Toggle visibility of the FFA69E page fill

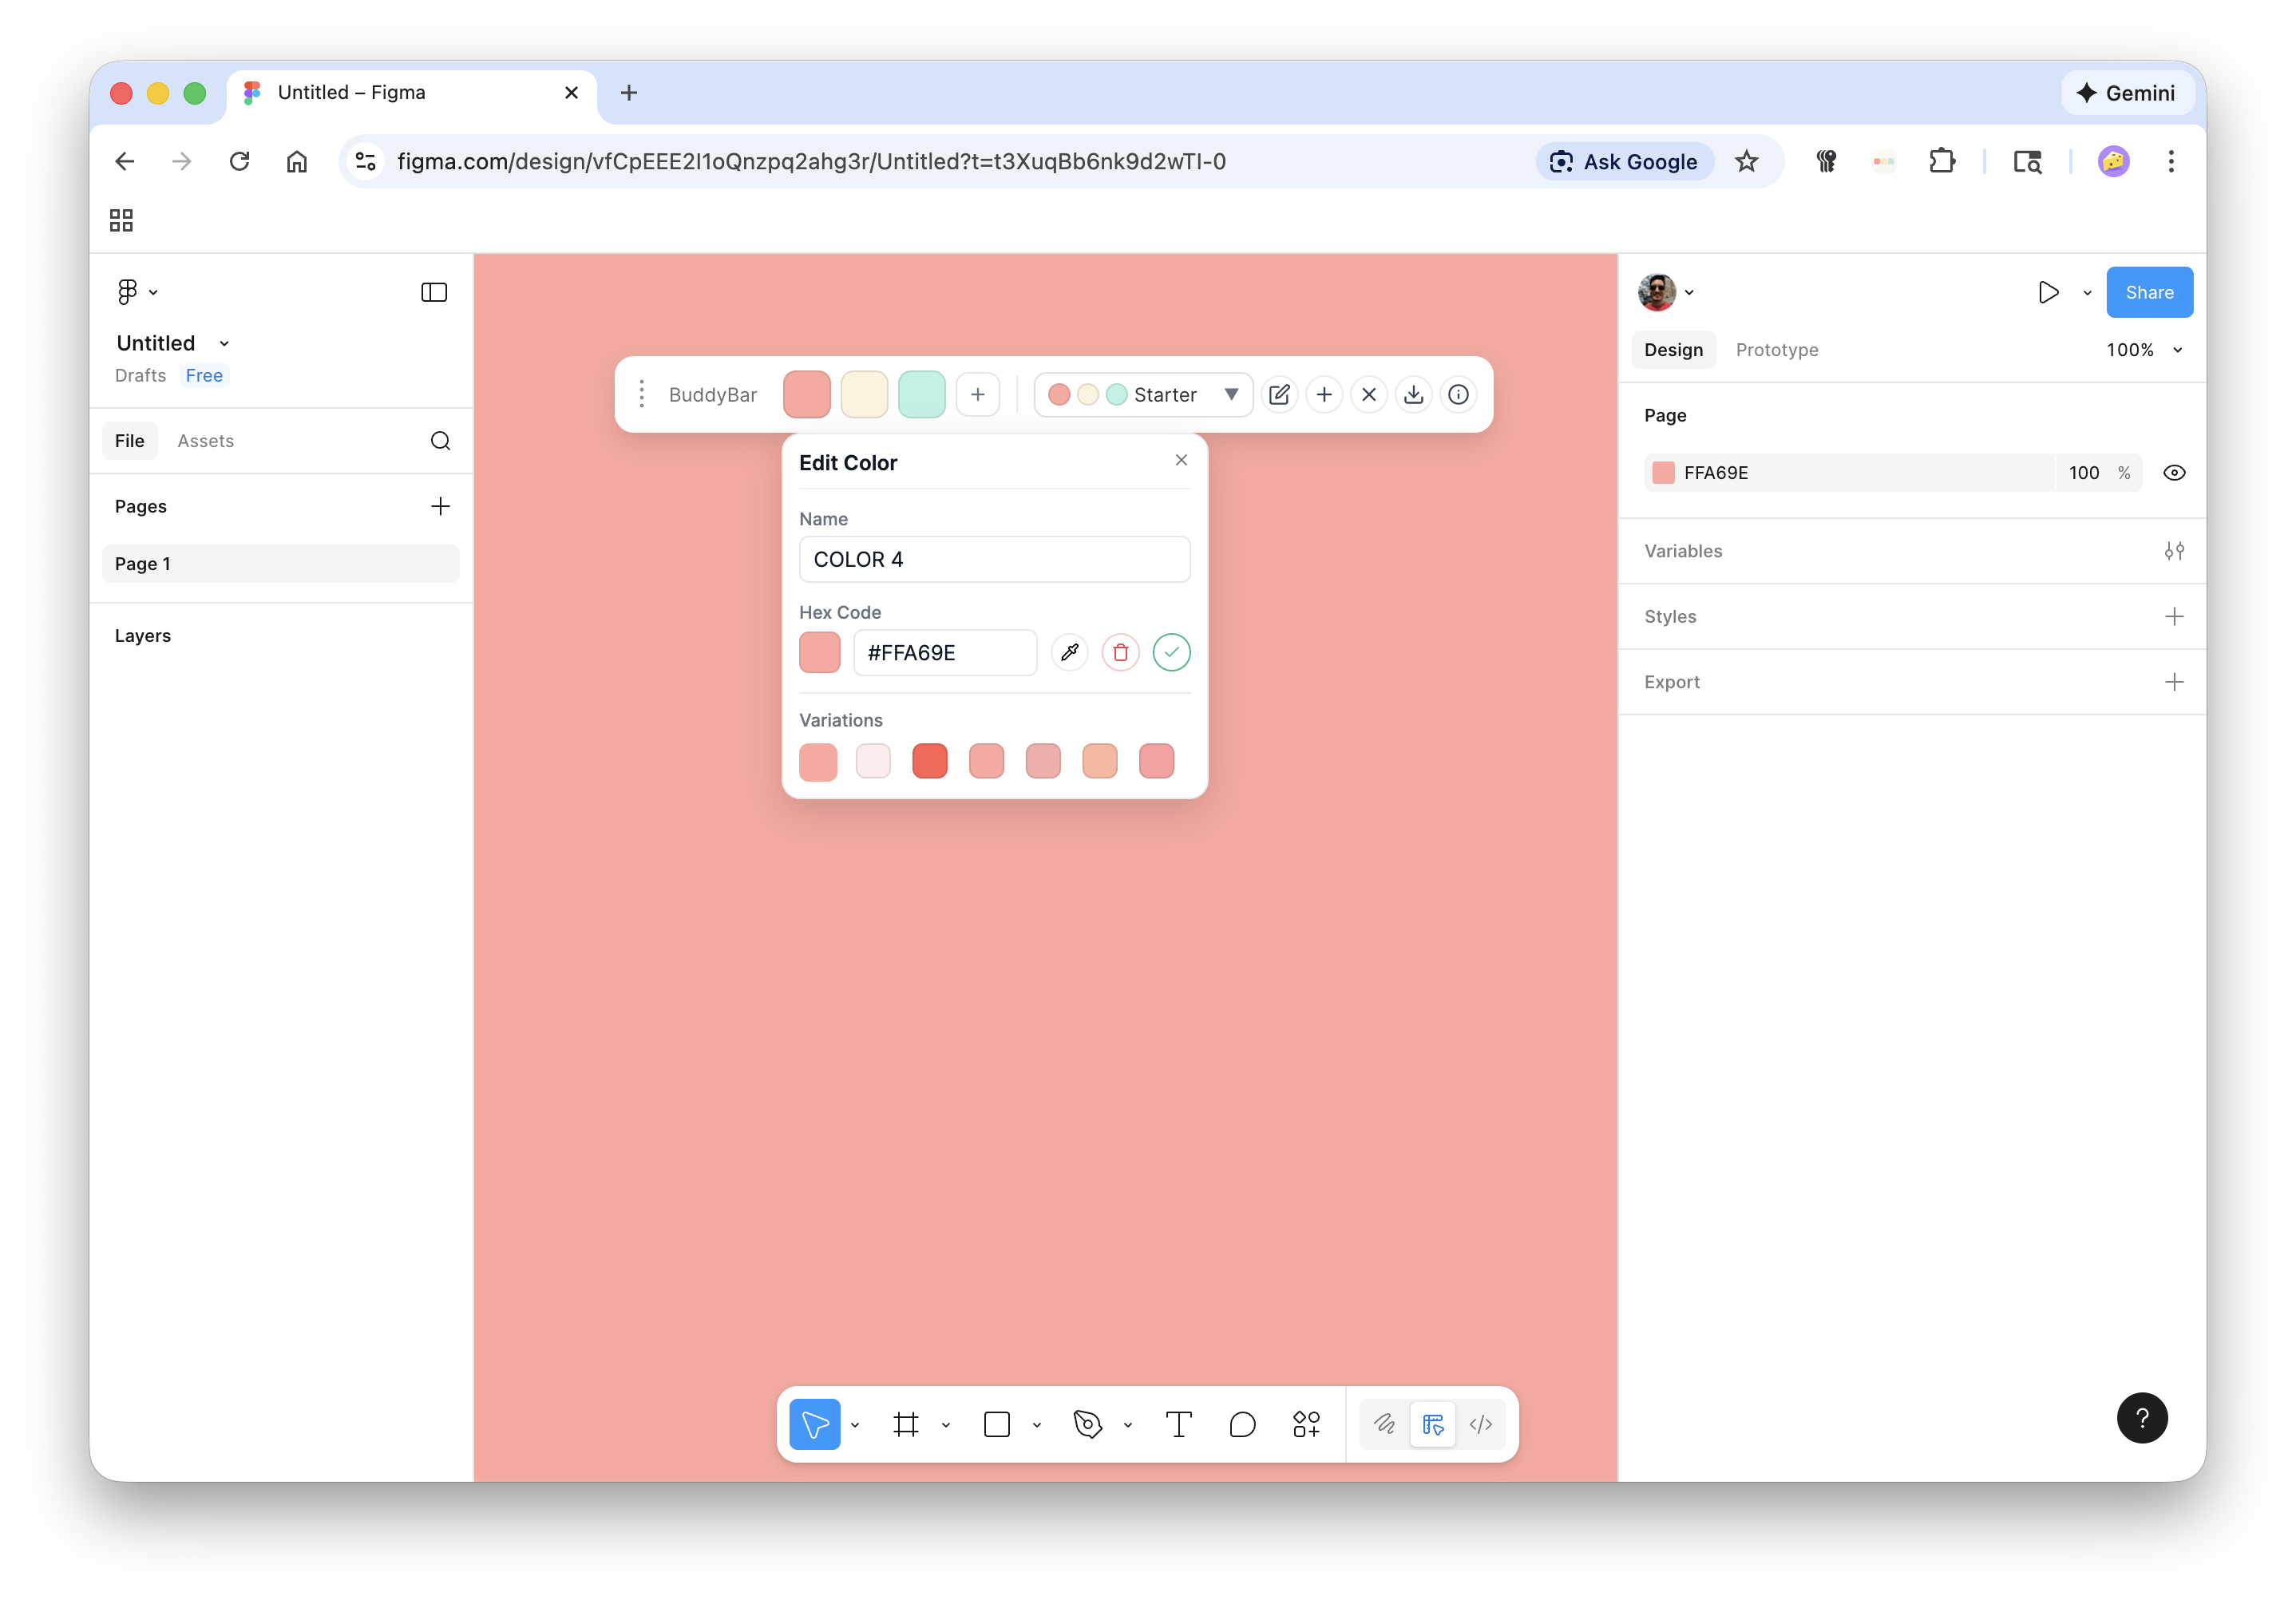[x=2175, y=472]
